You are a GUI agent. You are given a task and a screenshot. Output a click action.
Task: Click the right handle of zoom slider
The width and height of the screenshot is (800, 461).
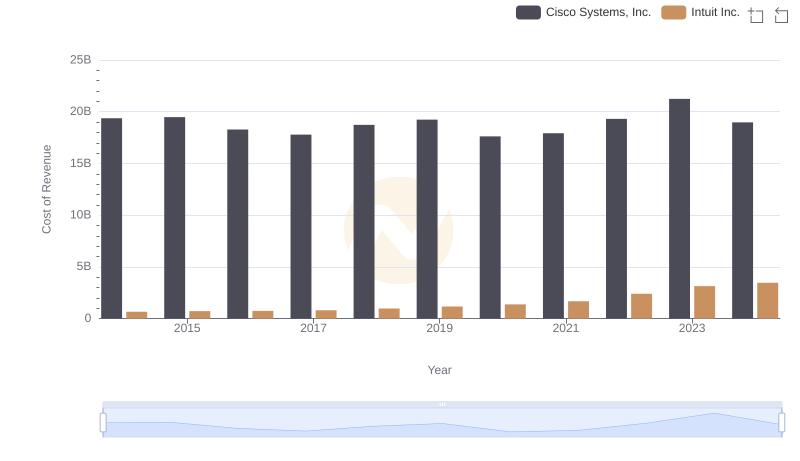pos(782,422)
